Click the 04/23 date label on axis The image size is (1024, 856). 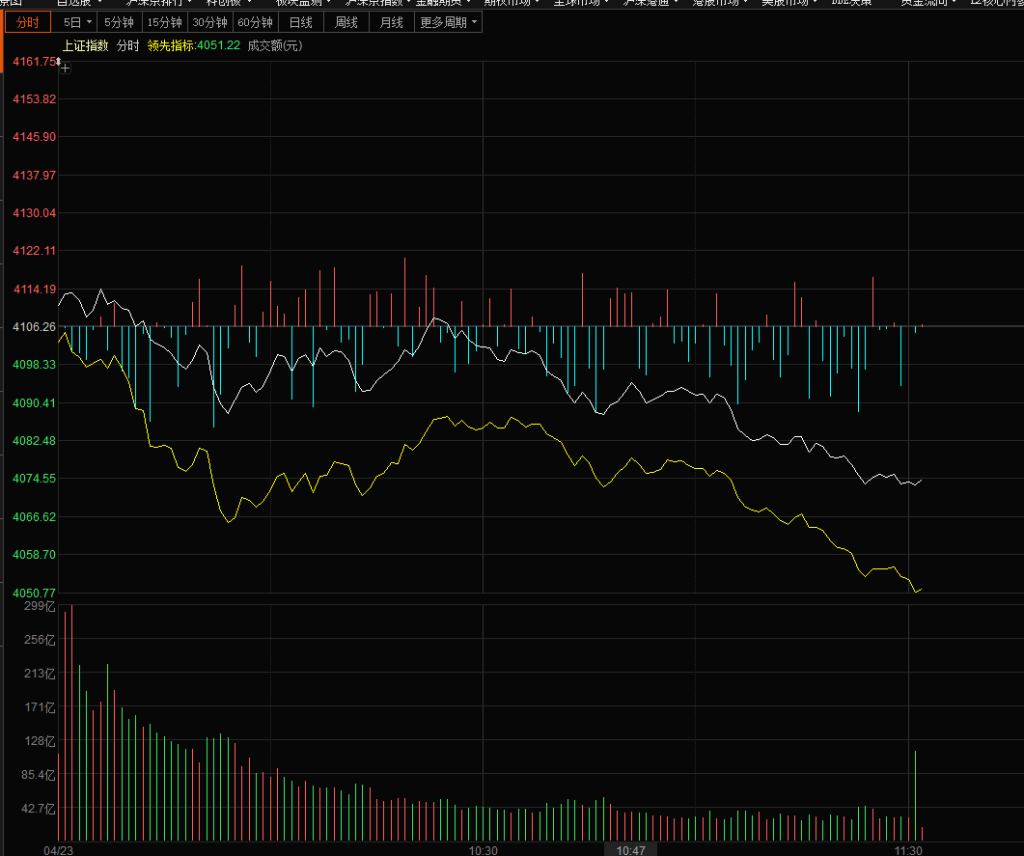tap(60, 849)
